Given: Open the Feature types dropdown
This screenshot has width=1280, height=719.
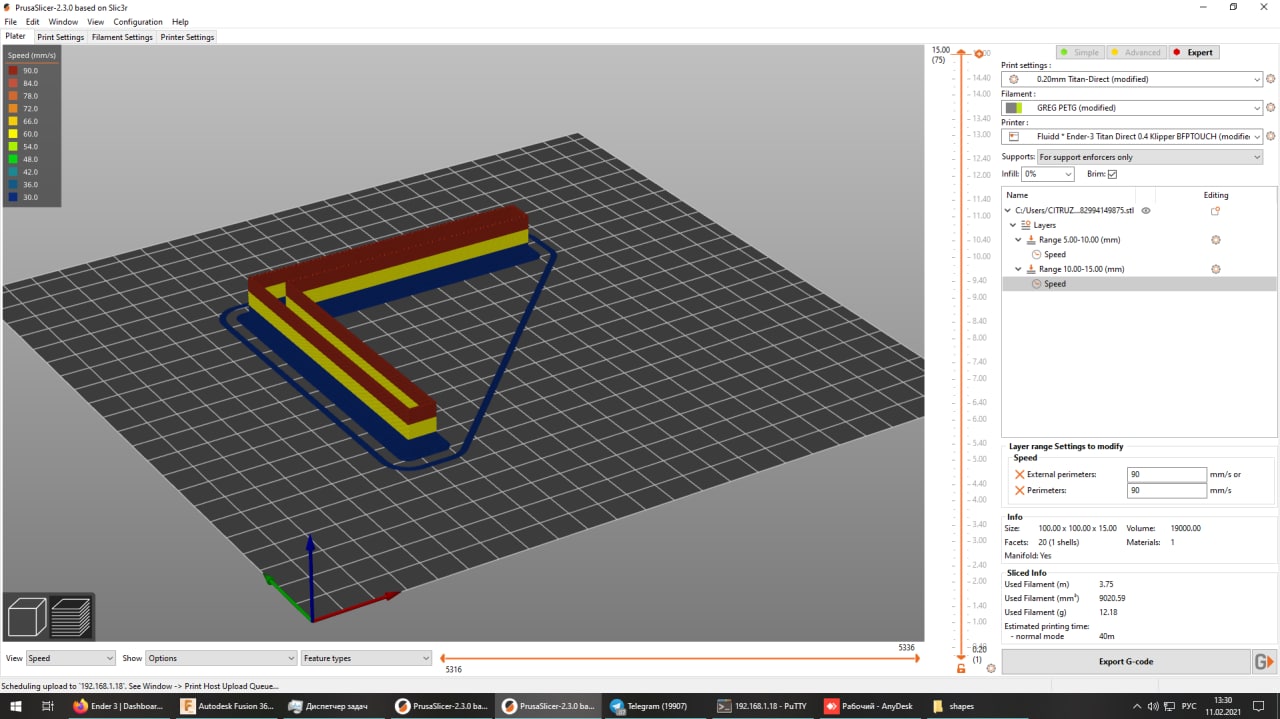Looking at the screenshot, I should [x=366, y=658].
